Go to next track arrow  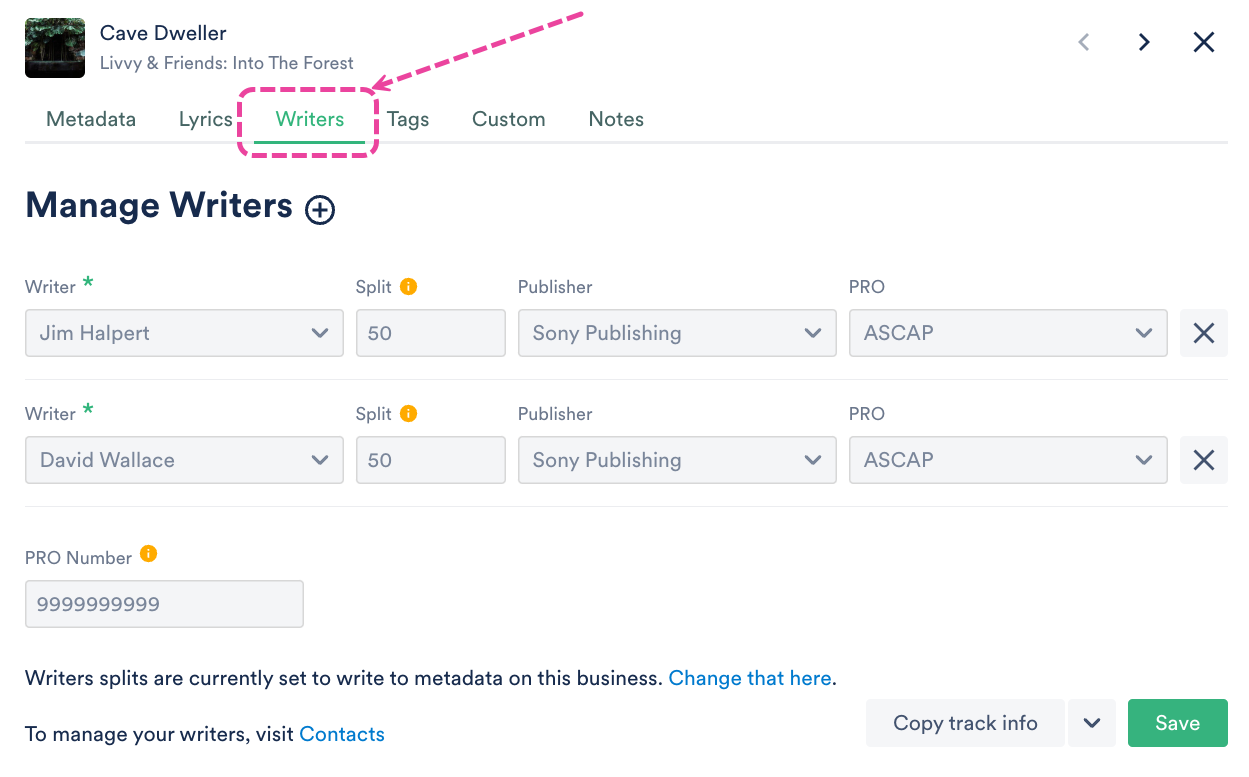(x=1144, y=42)
